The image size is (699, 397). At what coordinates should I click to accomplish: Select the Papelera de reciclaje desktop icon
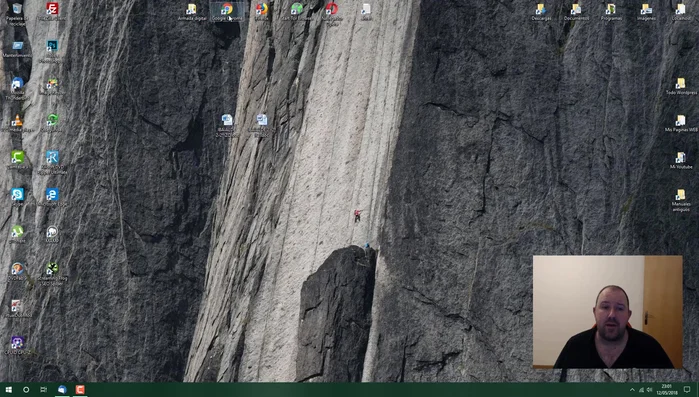[x=17, y=13]
